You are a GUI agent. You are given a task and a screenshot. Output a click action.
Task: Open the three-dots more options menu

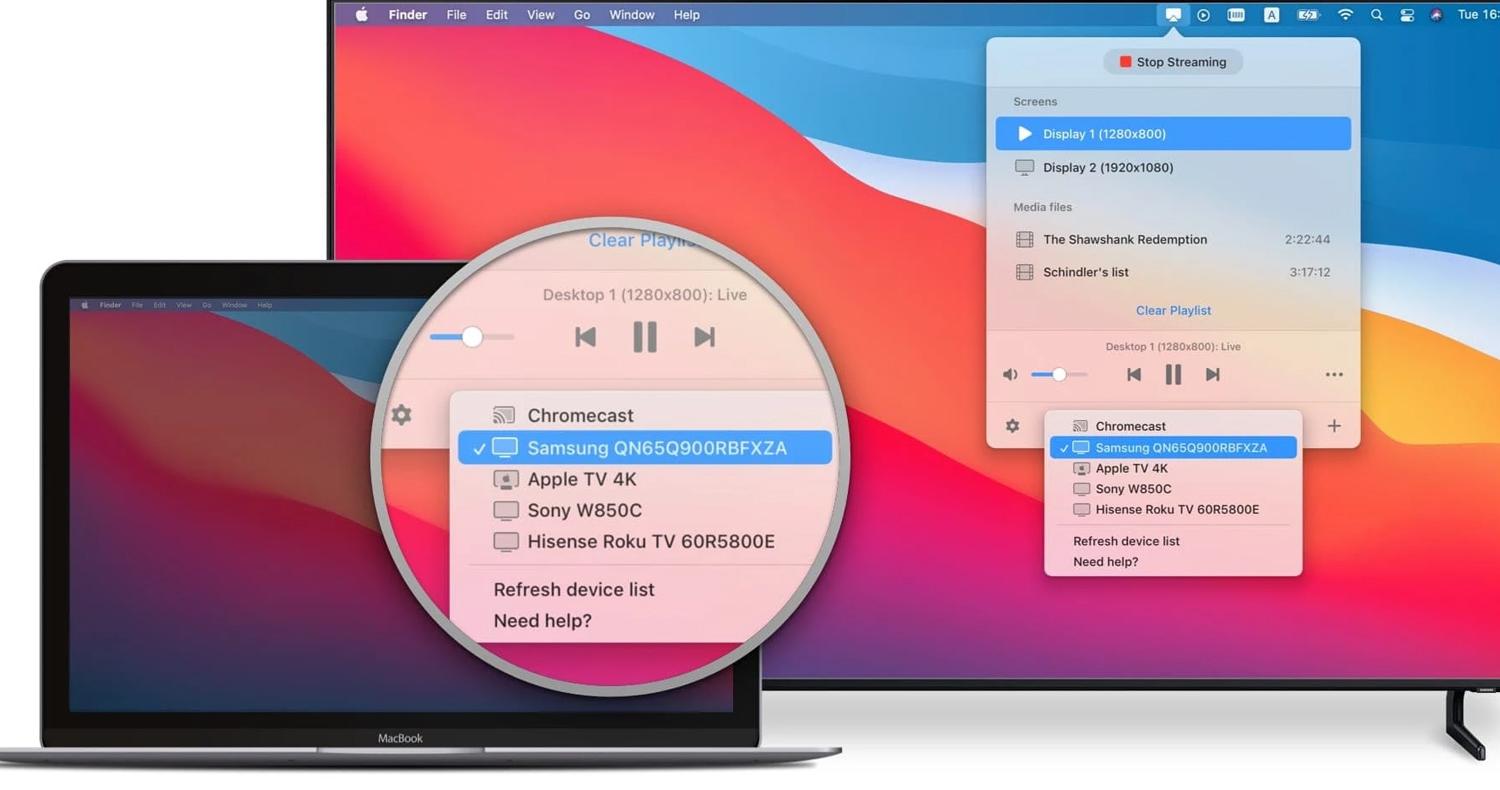(x=1334, y=375)
